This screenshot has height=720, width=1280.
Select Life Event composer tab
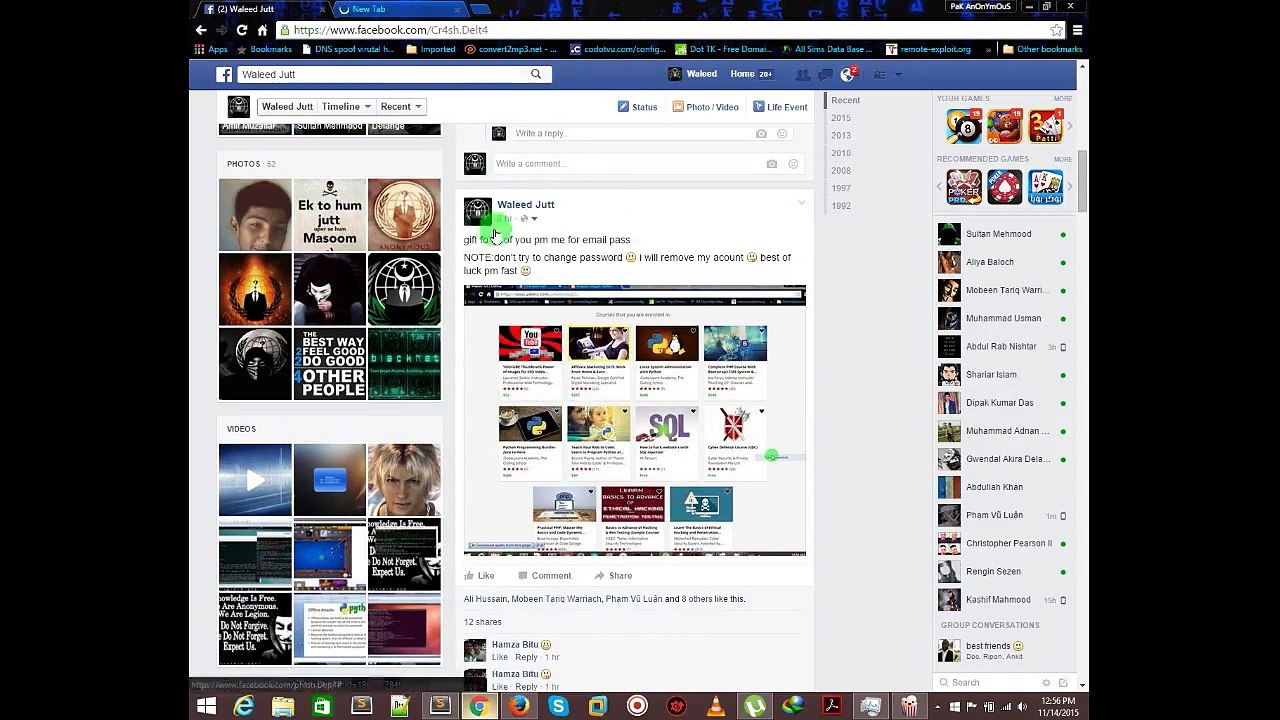tap(780, 107)
